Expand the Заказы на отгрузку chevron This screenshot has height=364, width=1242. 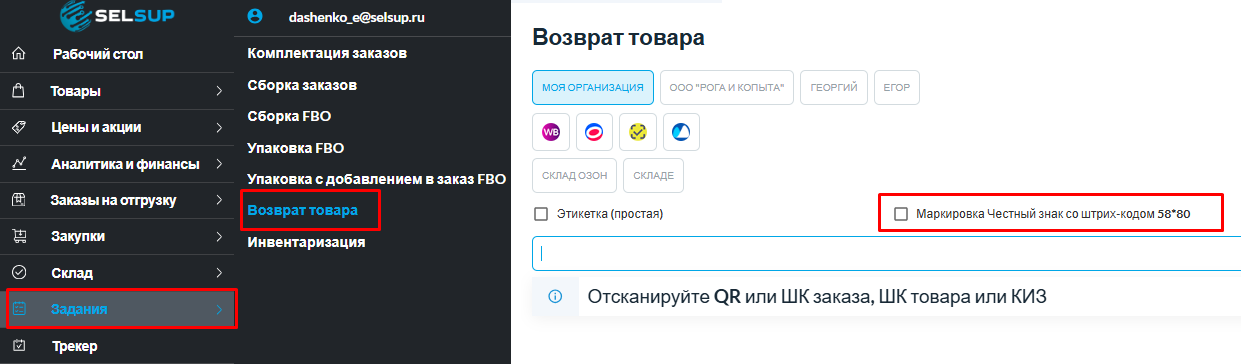(219, 200)
